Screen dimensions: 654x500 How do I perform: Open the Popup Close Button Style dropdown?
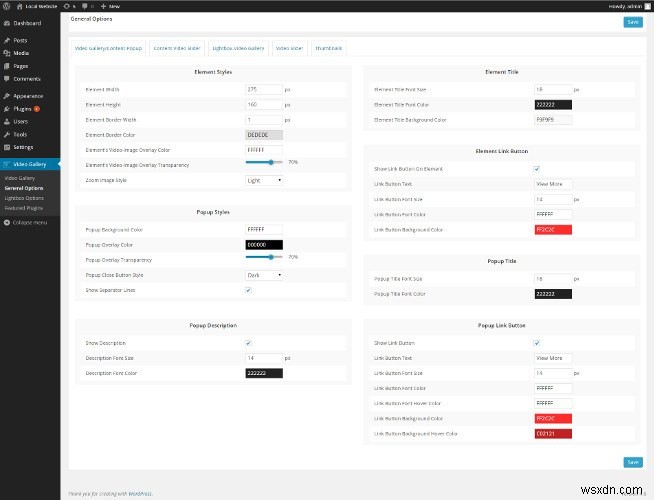[x=264, y=275]
